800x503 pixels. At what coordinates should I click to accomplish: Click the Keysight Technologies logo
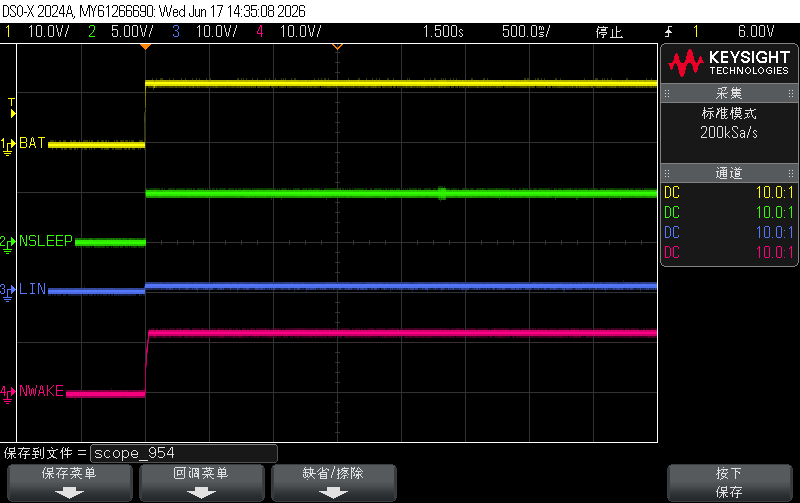click(729, 63)
